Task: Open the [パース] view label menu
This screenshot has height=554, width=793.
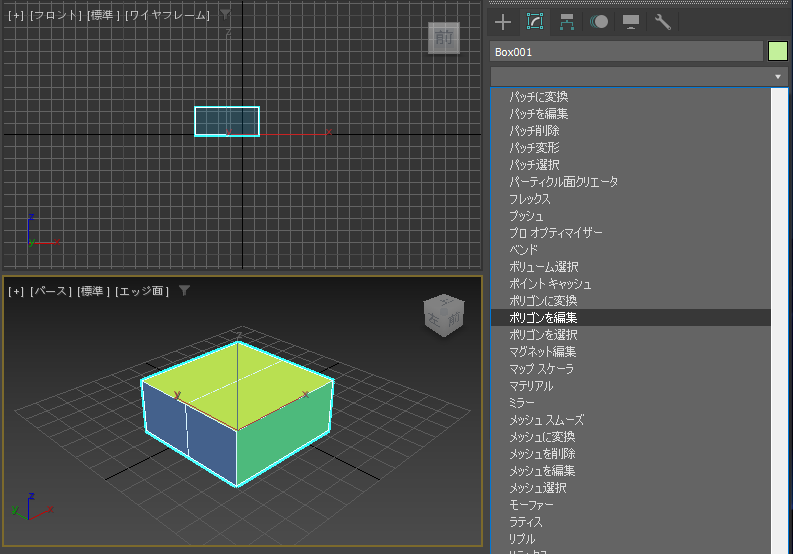Action: tap(51, 291)
